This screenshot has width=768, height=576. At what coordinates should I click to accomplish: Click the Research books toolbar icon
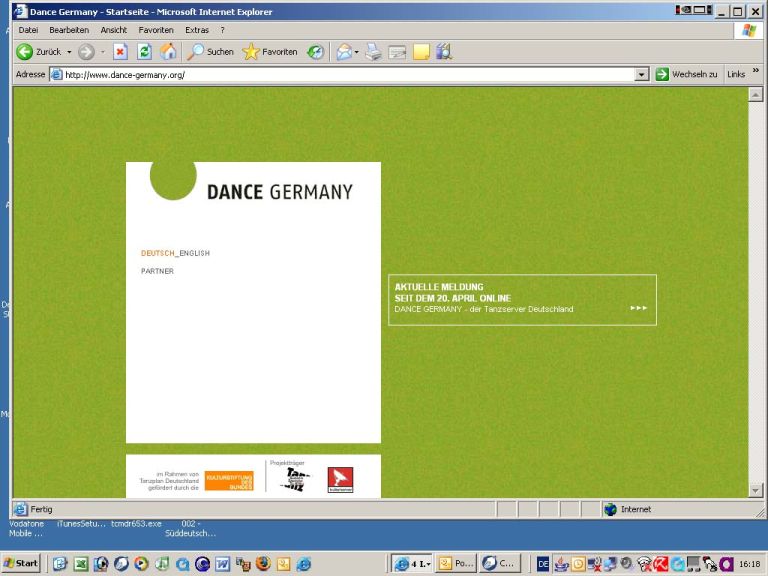pyautogui.click(x=444, y=51)
